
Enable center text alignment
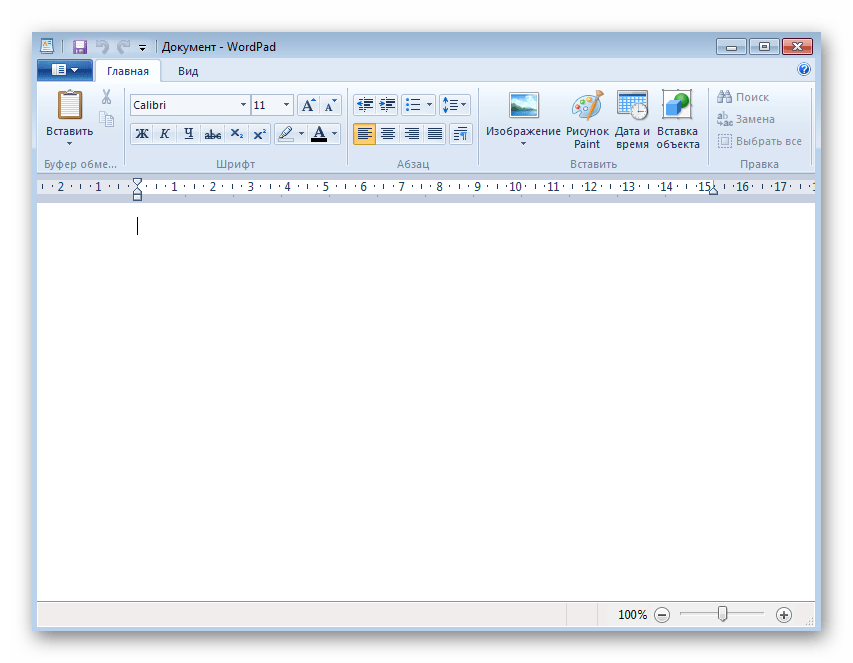point(388,134)
